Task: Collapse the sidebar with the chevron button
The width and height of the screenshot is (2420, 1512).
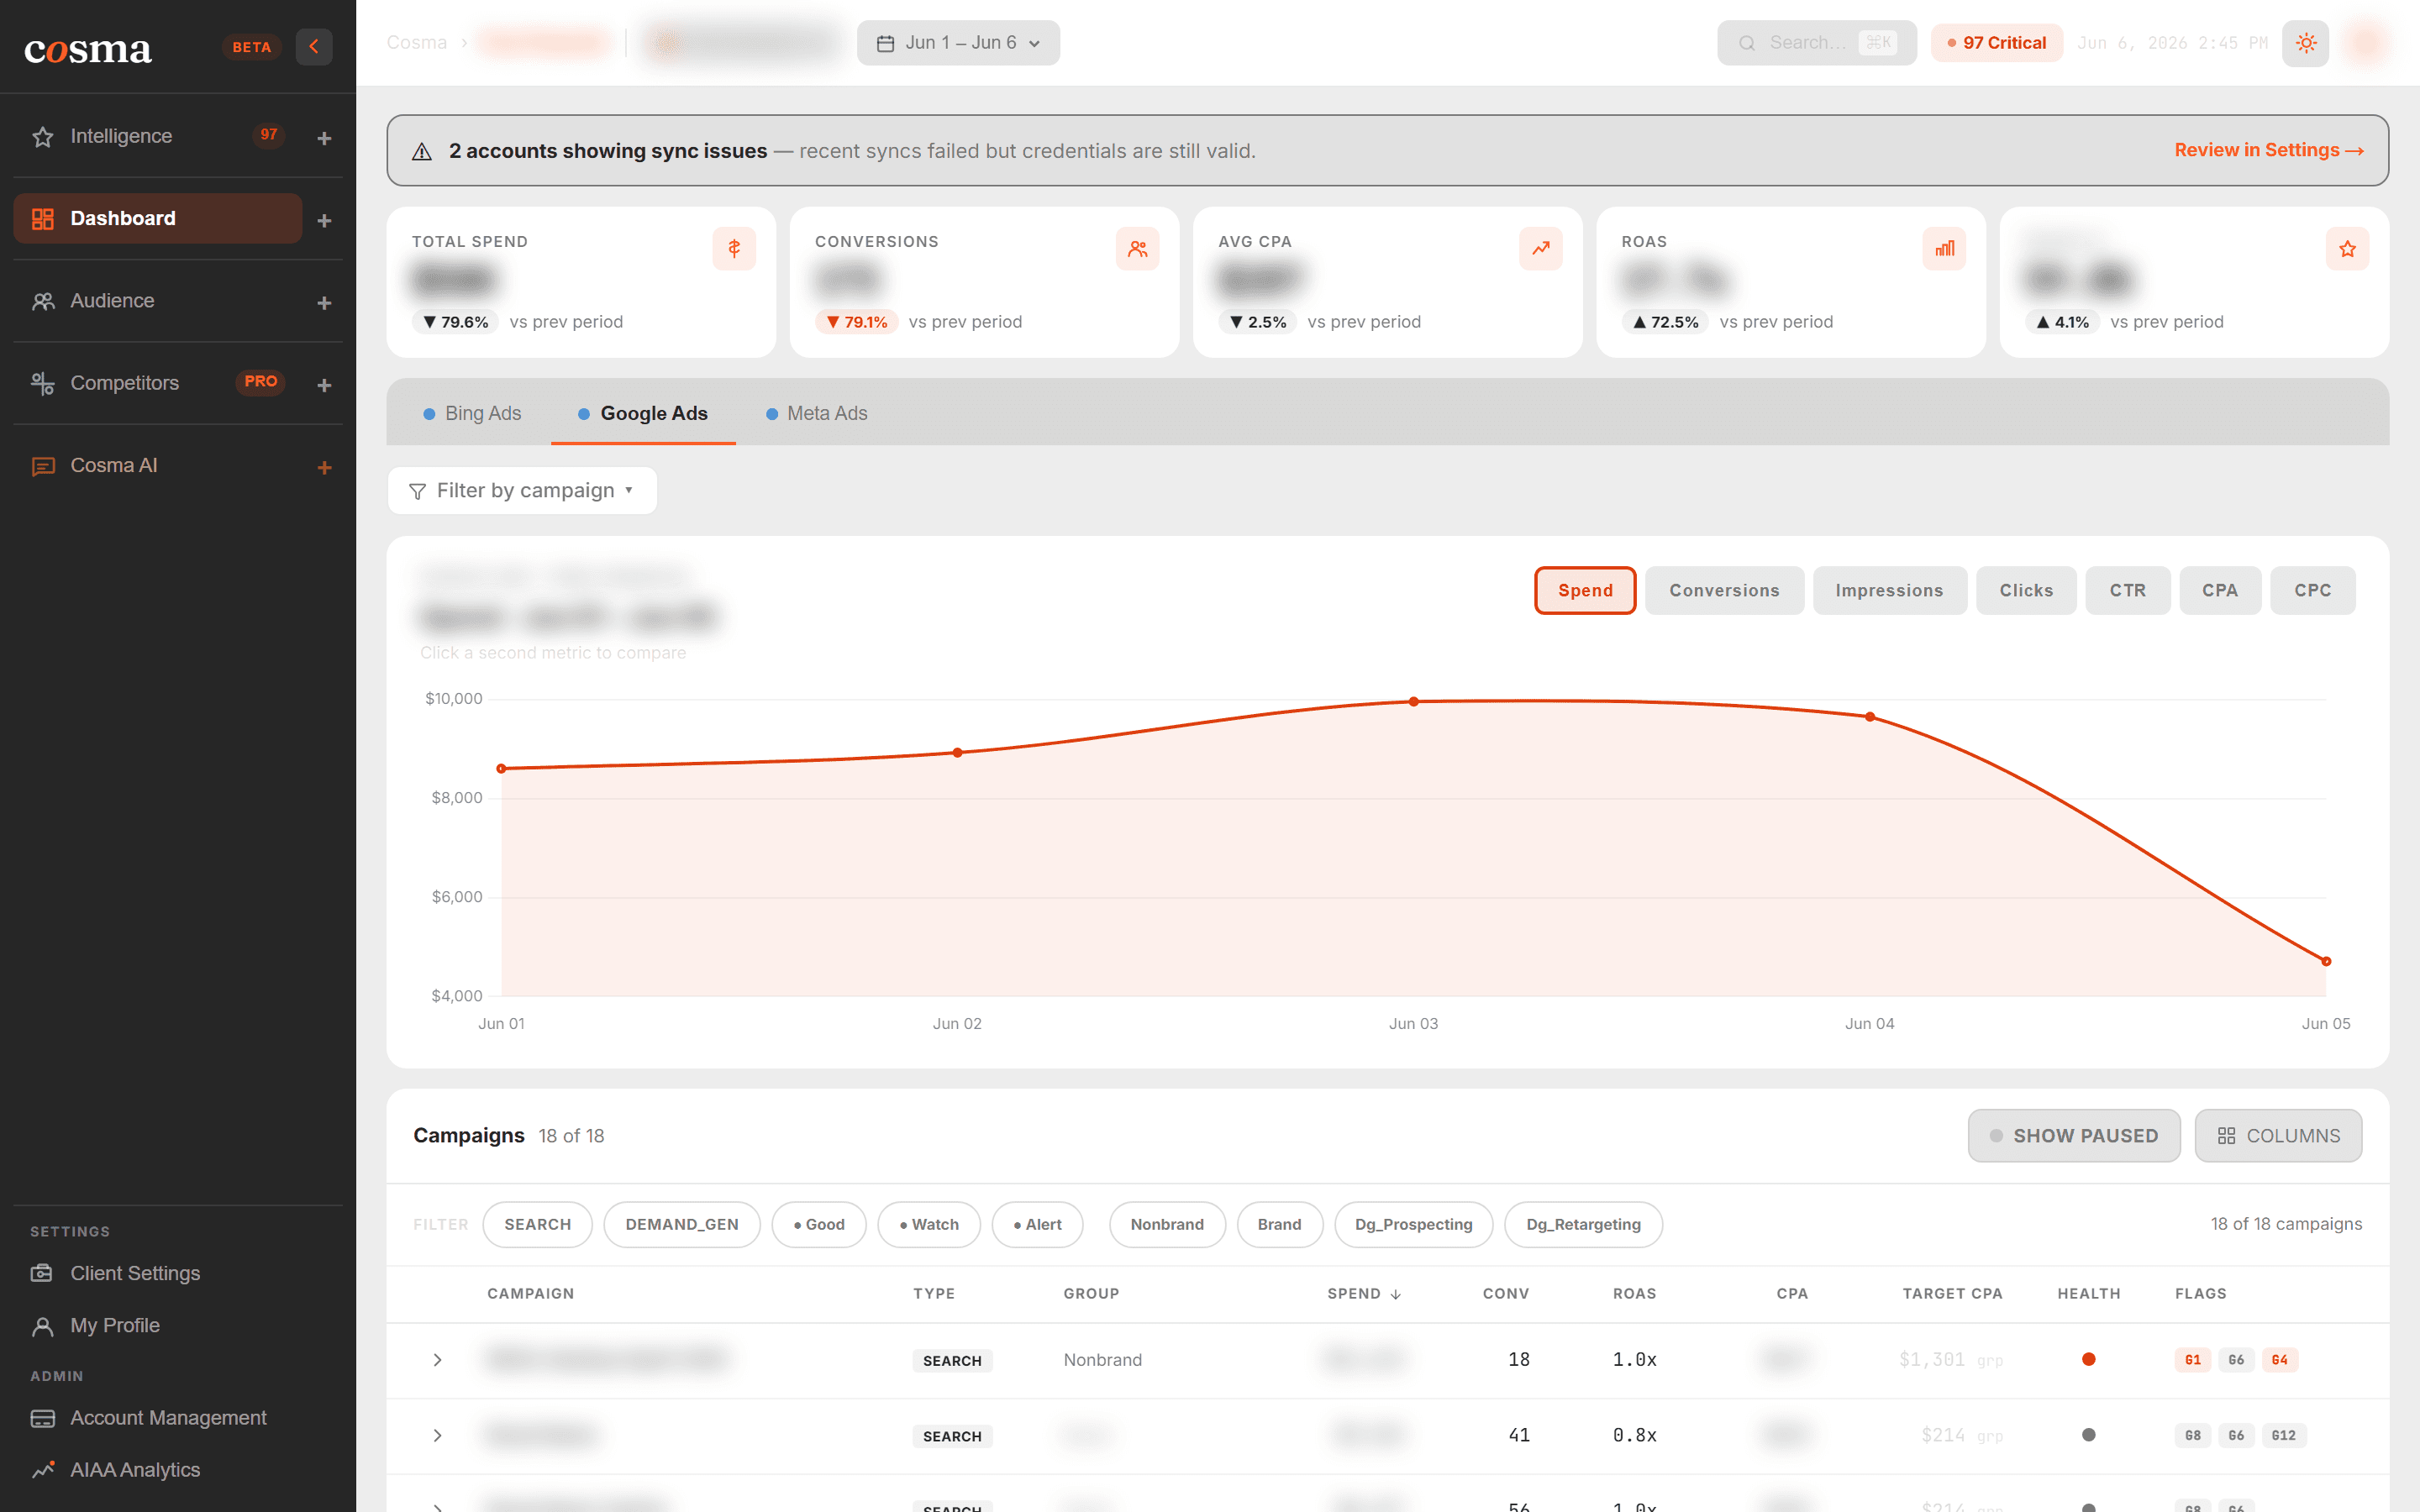Action: pyautogui.click(x=313, y=46)
